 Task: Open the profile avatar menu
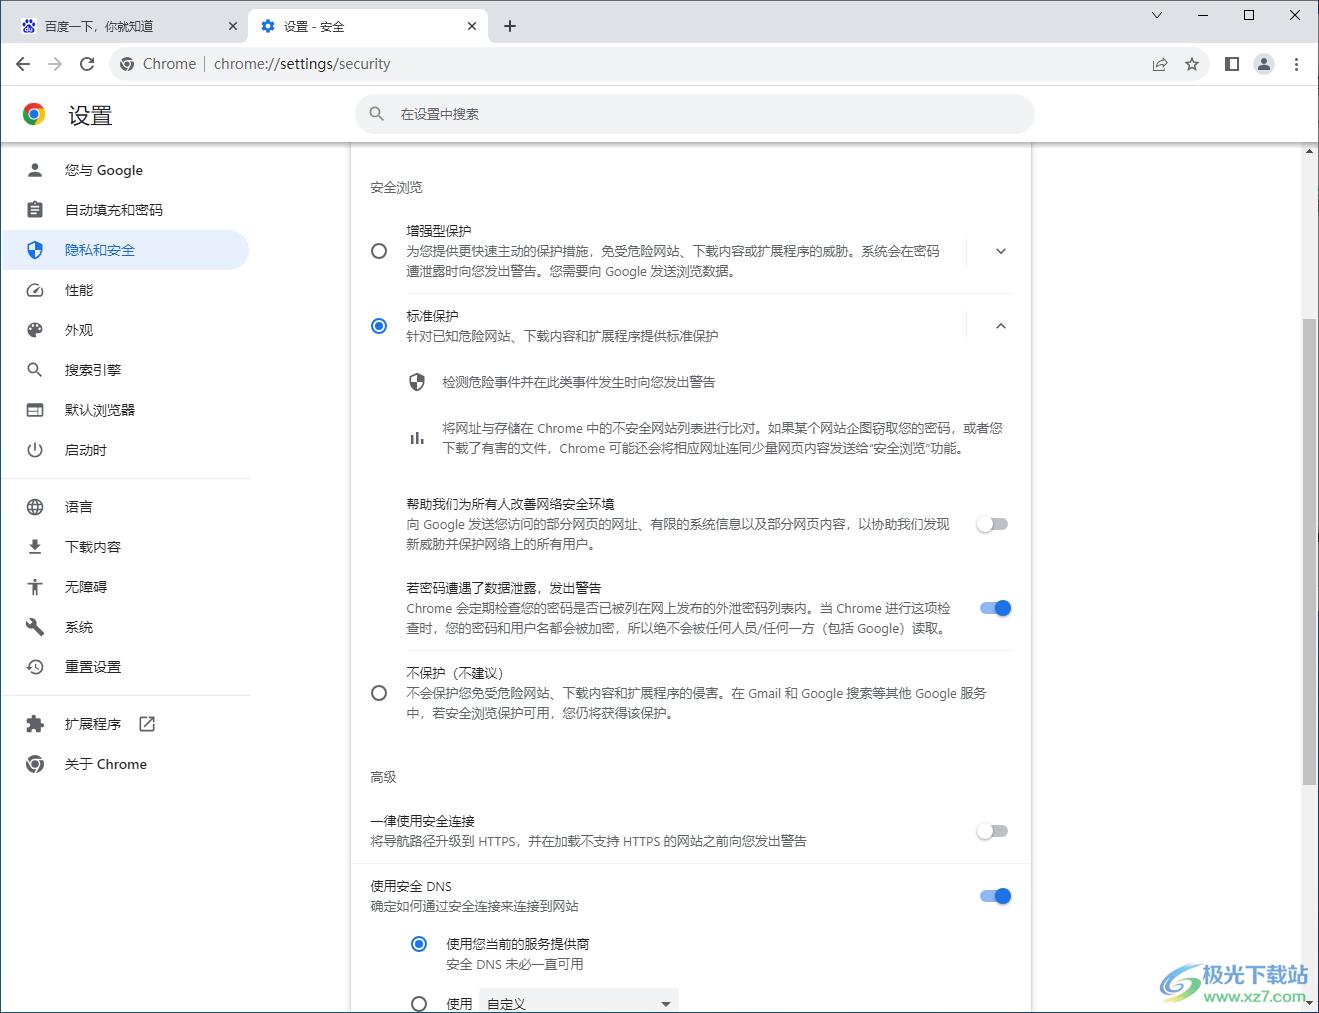coord(1264,64)
